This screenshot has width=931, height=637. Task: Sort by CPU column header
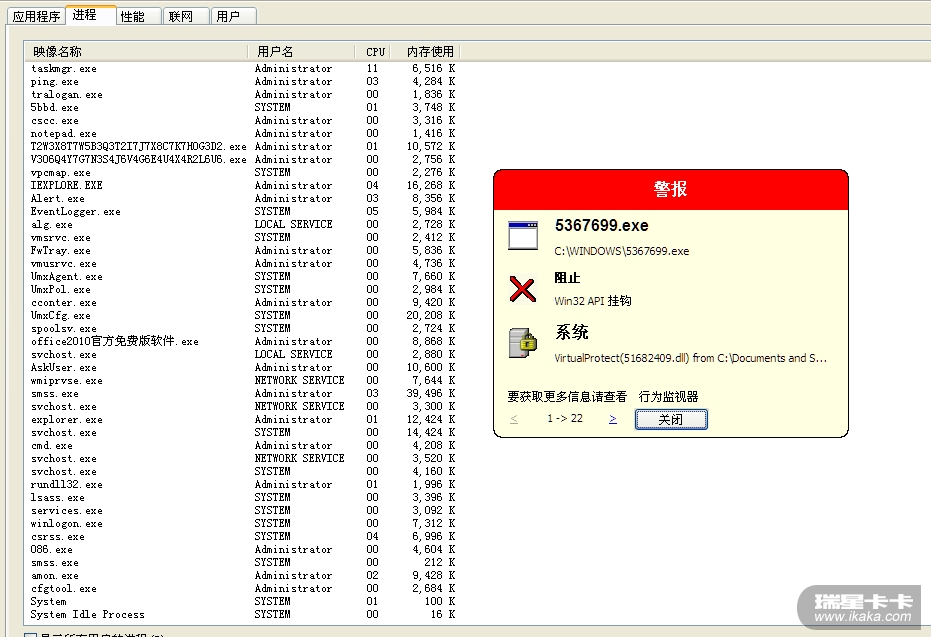click(x=373, y=52)
